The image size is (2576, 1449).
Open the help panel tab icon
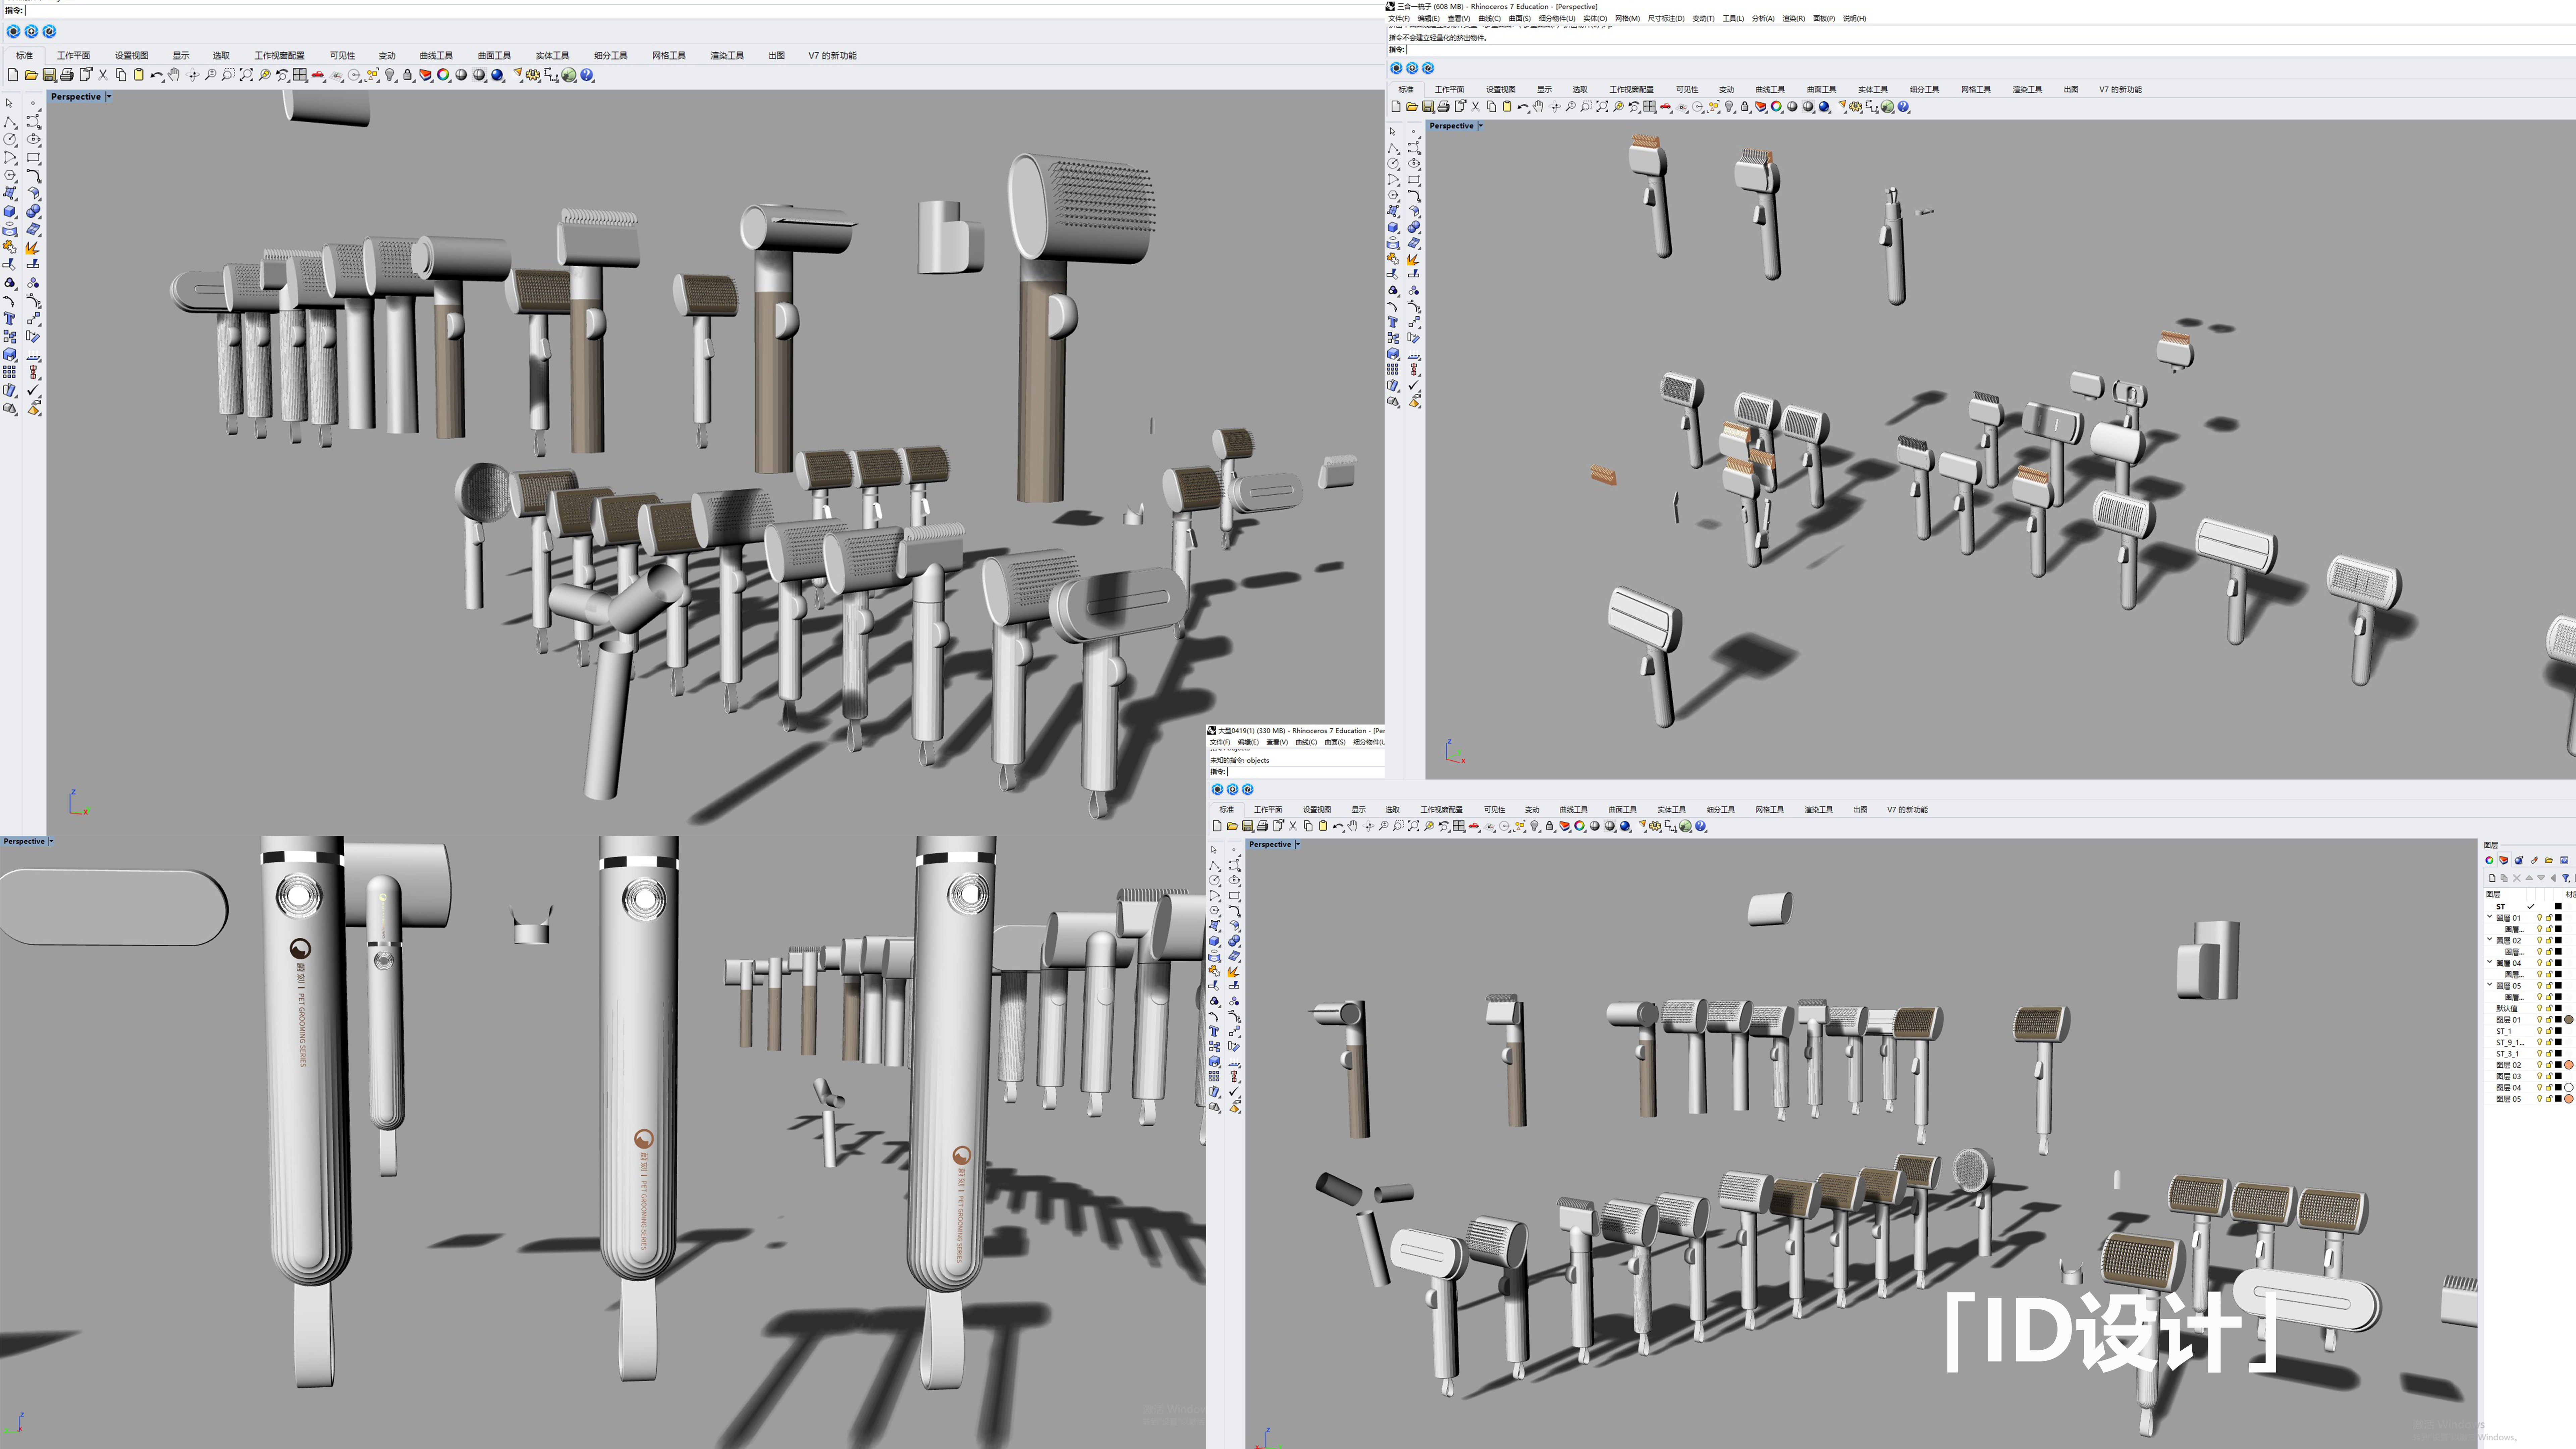click(x=2564, y=860)
